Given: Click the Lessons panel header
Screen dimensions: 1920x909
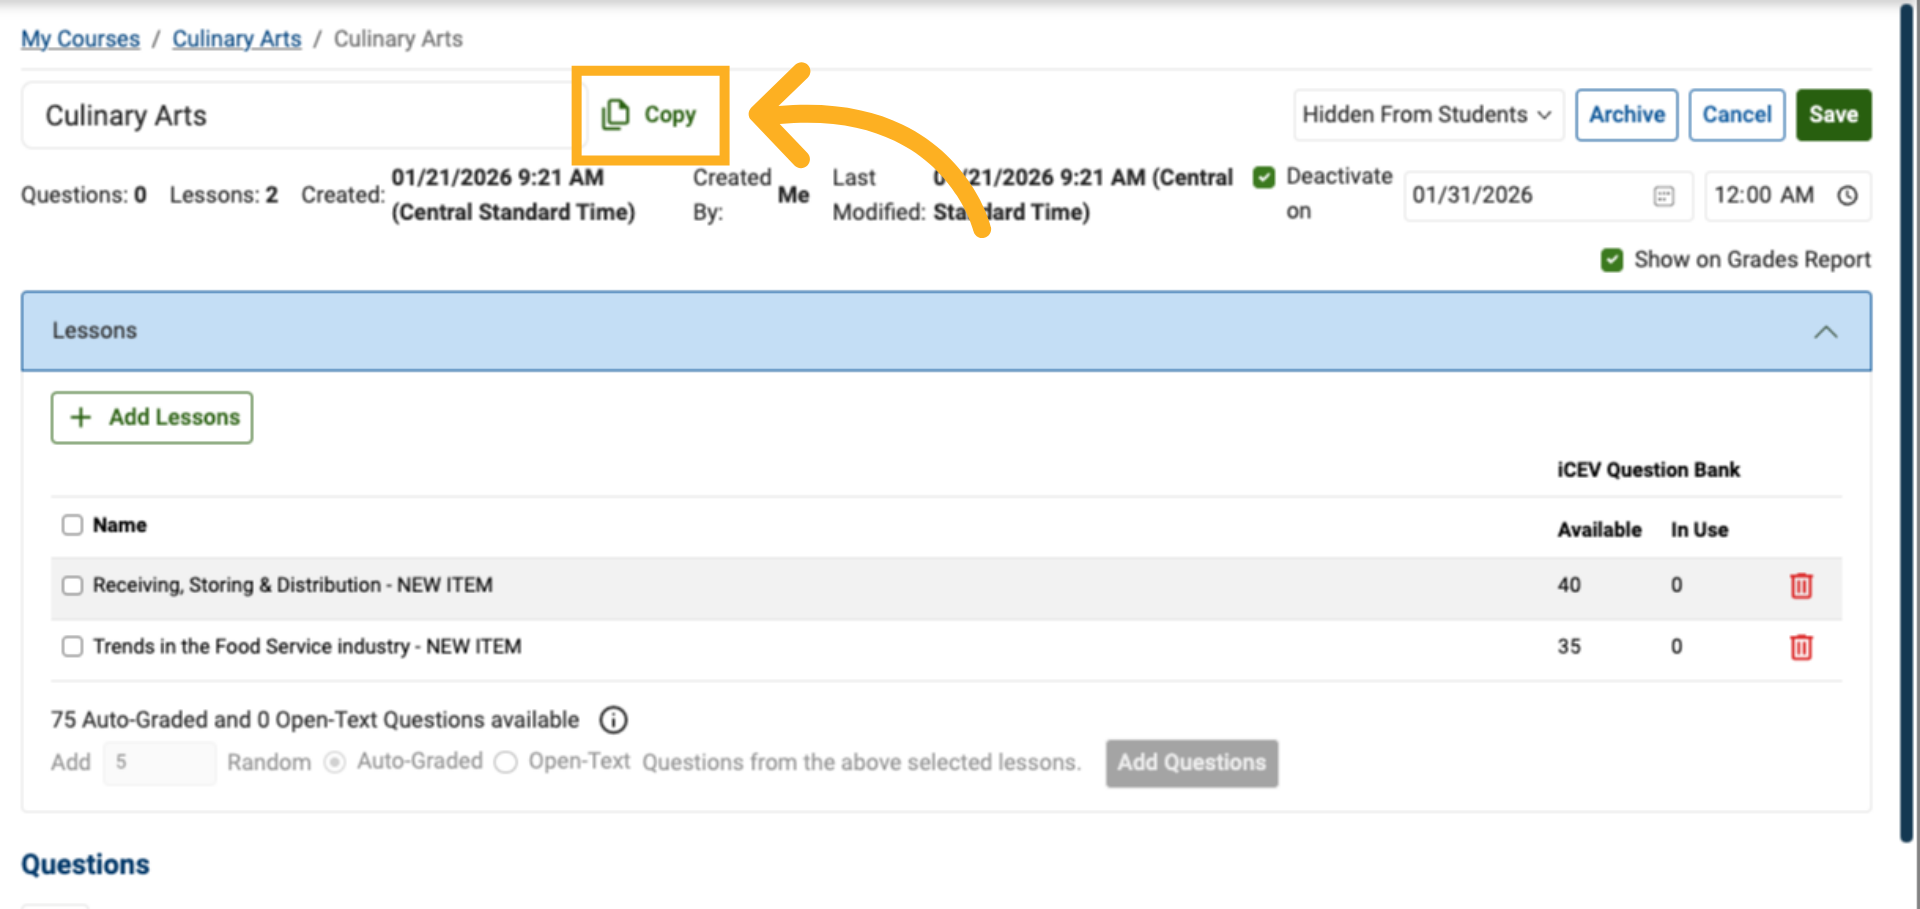Looking at the screenshot, I should (x=946, y=331).
